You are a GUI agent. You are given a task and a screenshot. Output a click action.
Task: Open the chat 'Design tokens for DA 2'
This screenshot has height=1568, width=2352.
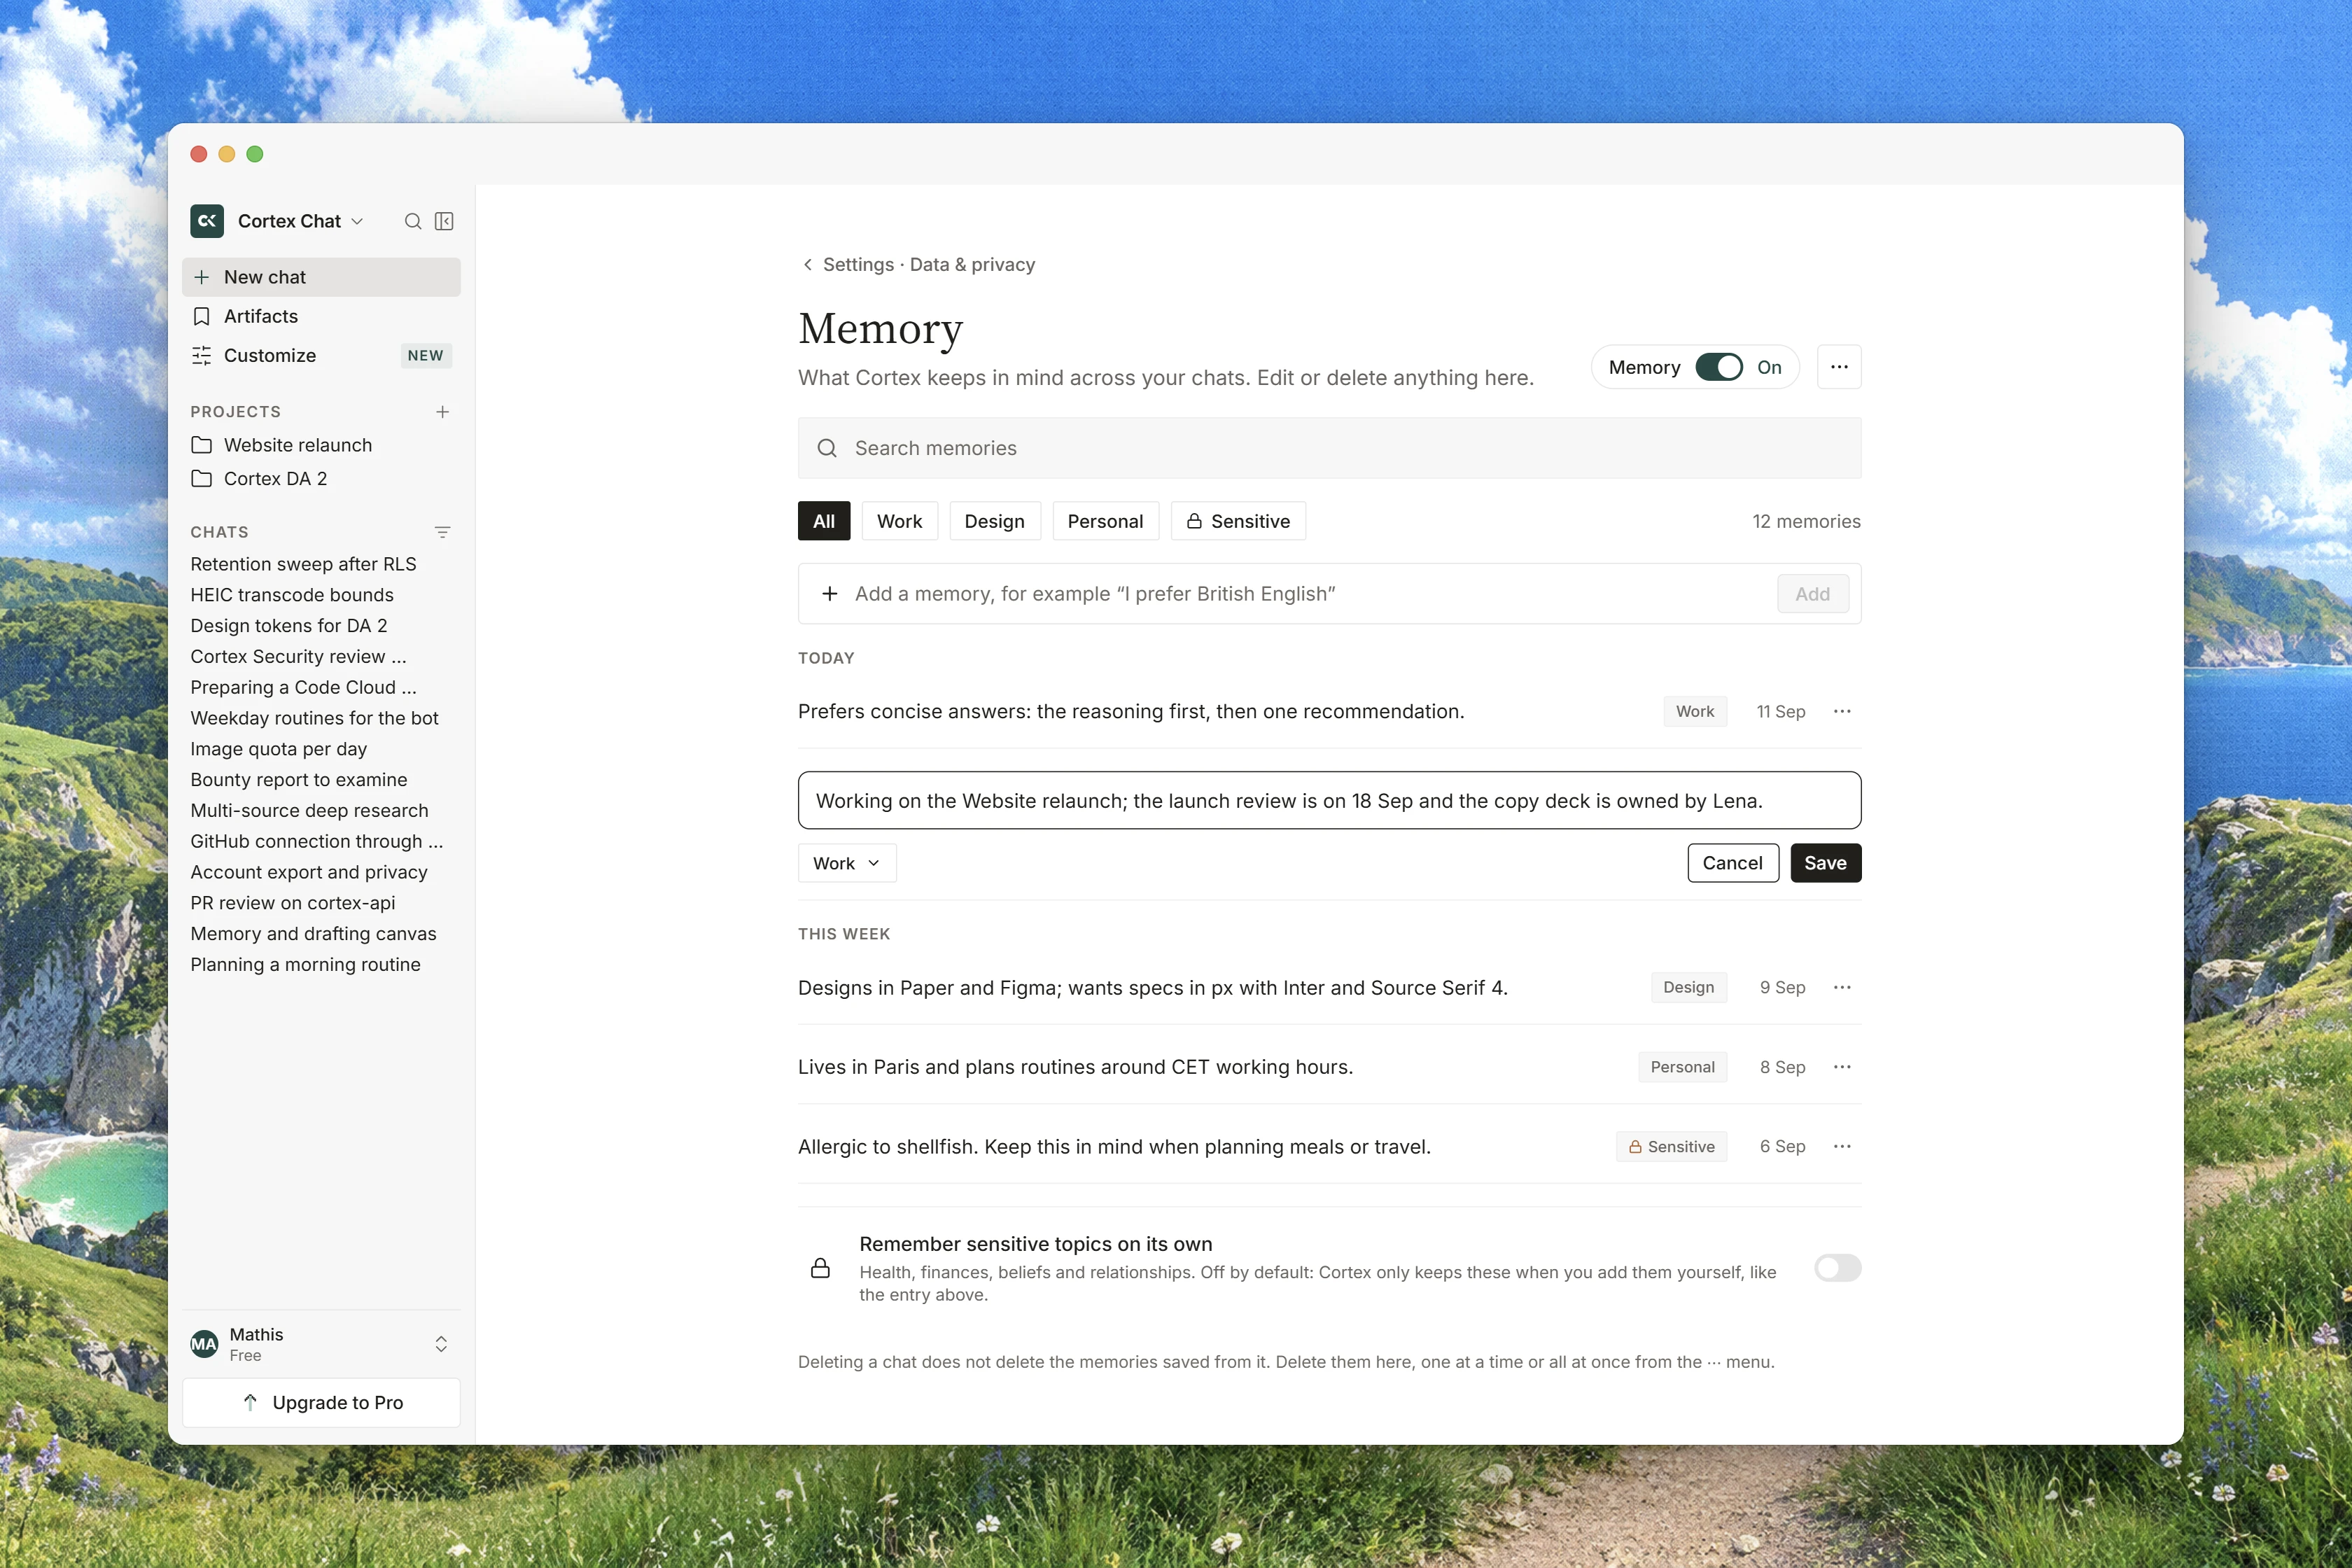pyautogui.click(x=289, y=626)
